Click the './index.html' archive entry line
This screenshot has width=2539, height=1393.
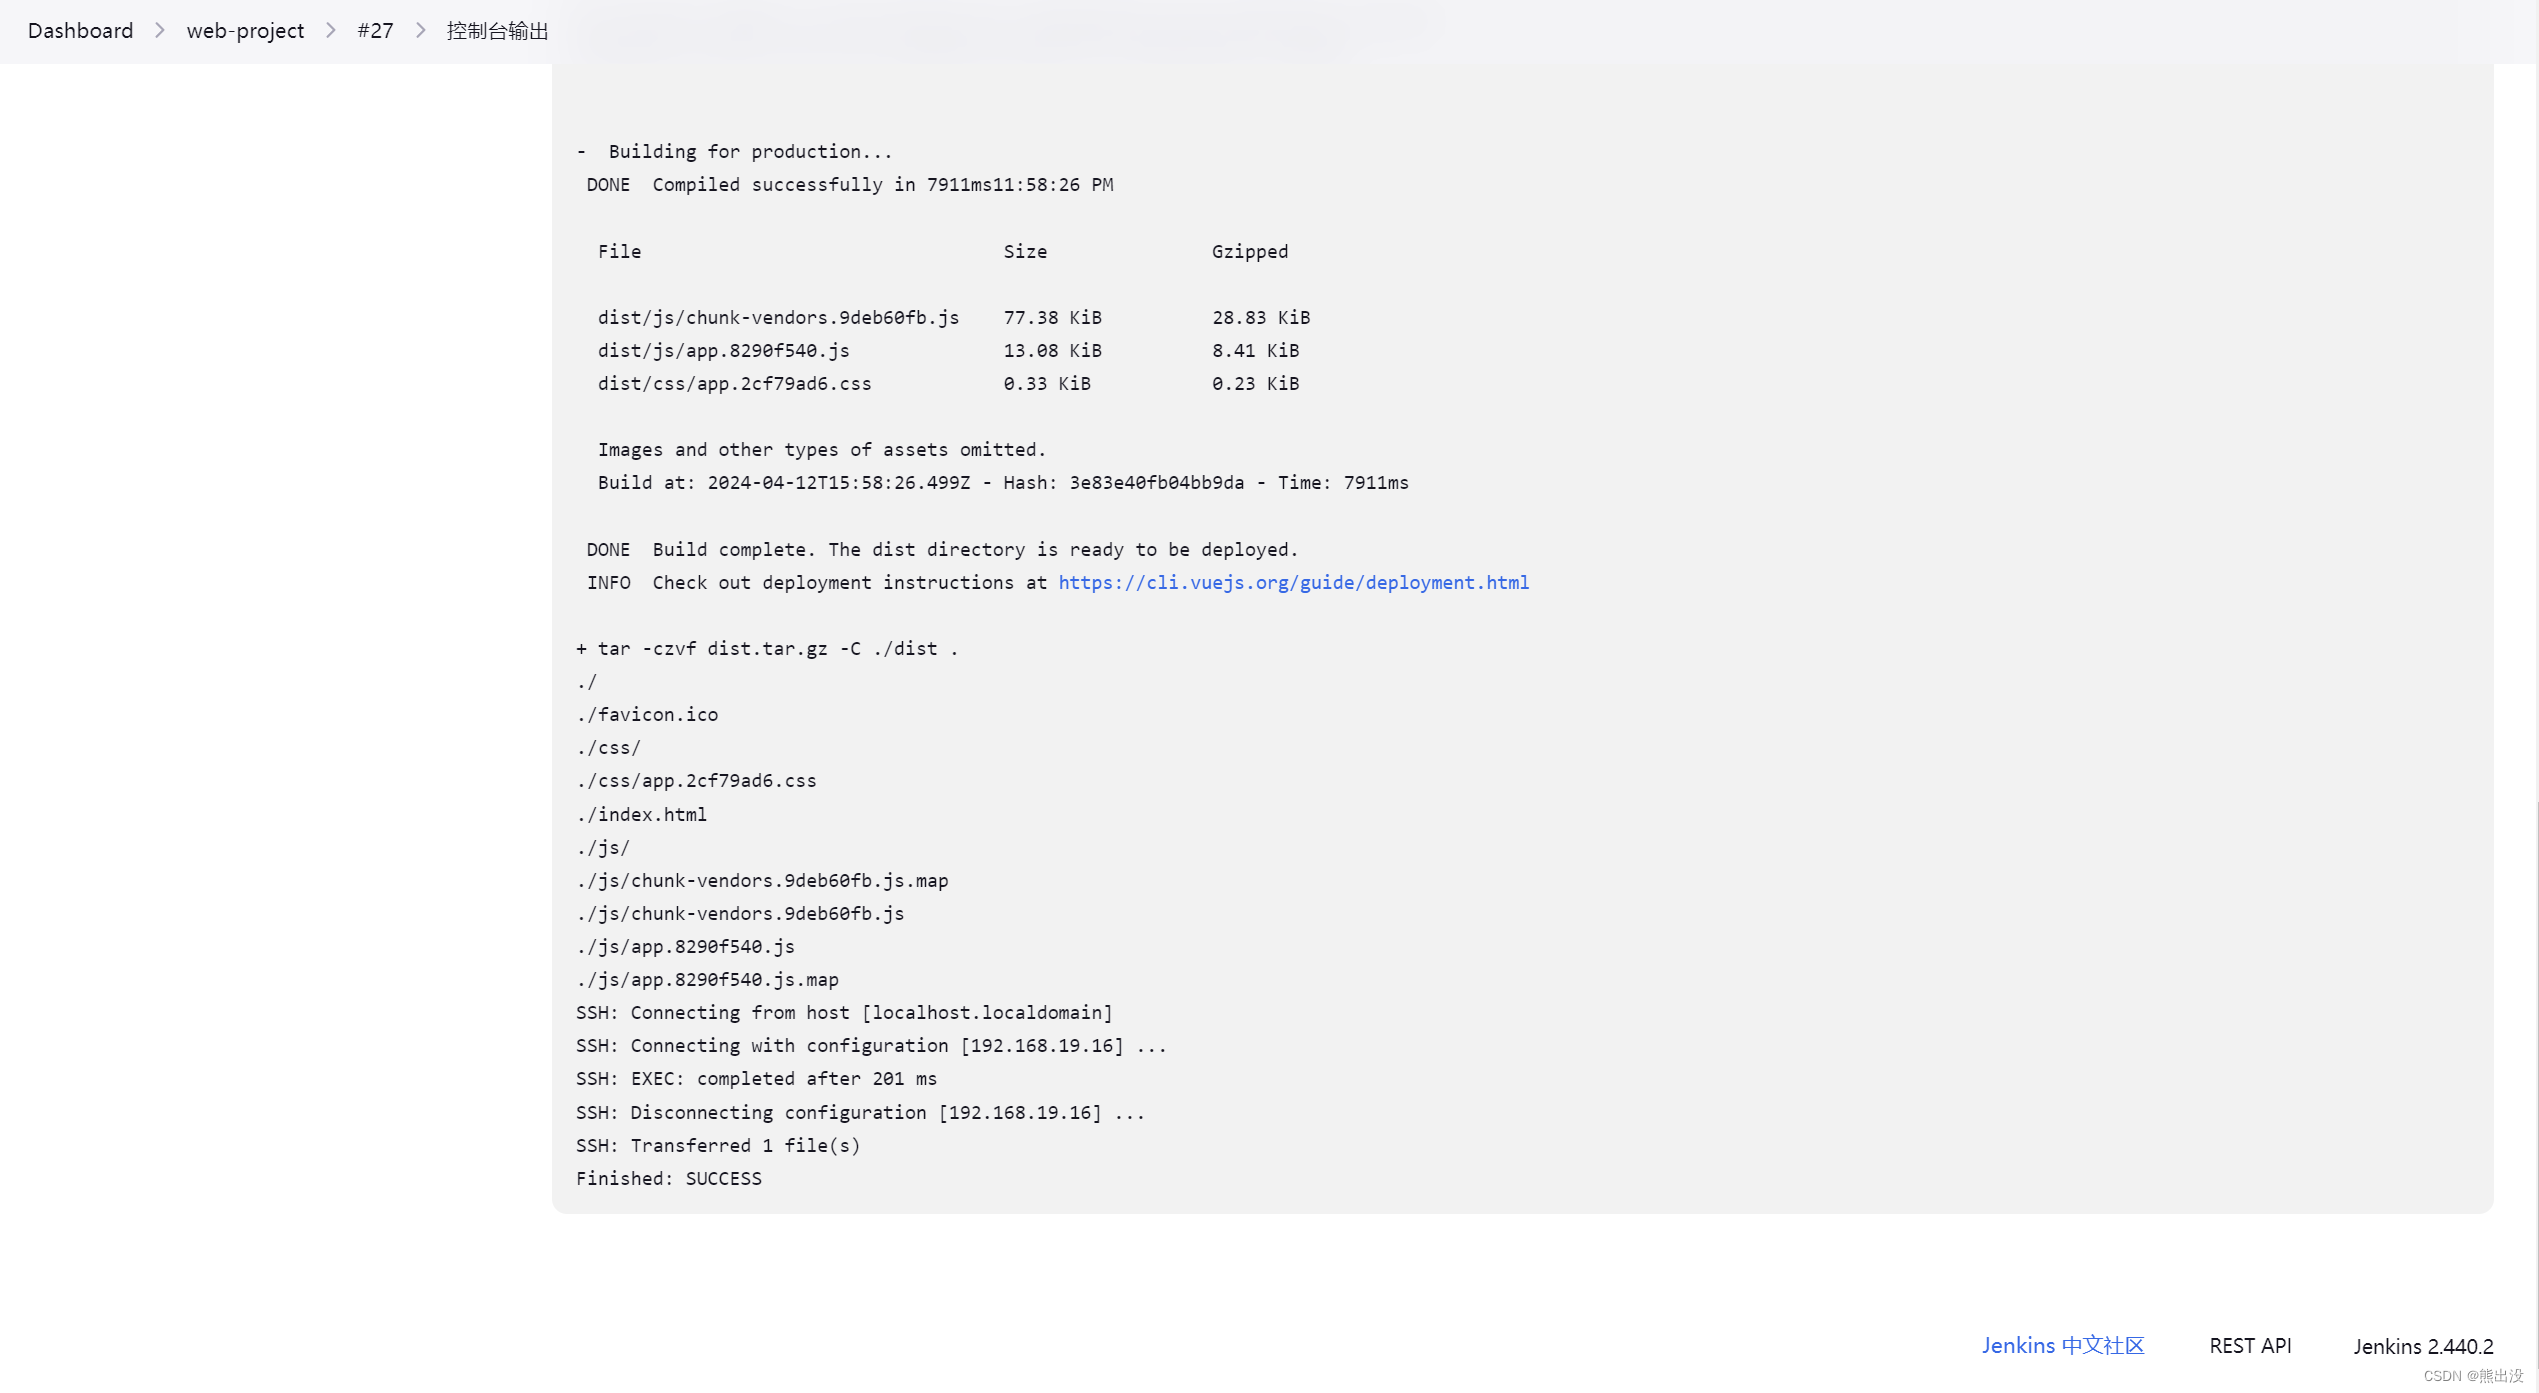[641, 815]
